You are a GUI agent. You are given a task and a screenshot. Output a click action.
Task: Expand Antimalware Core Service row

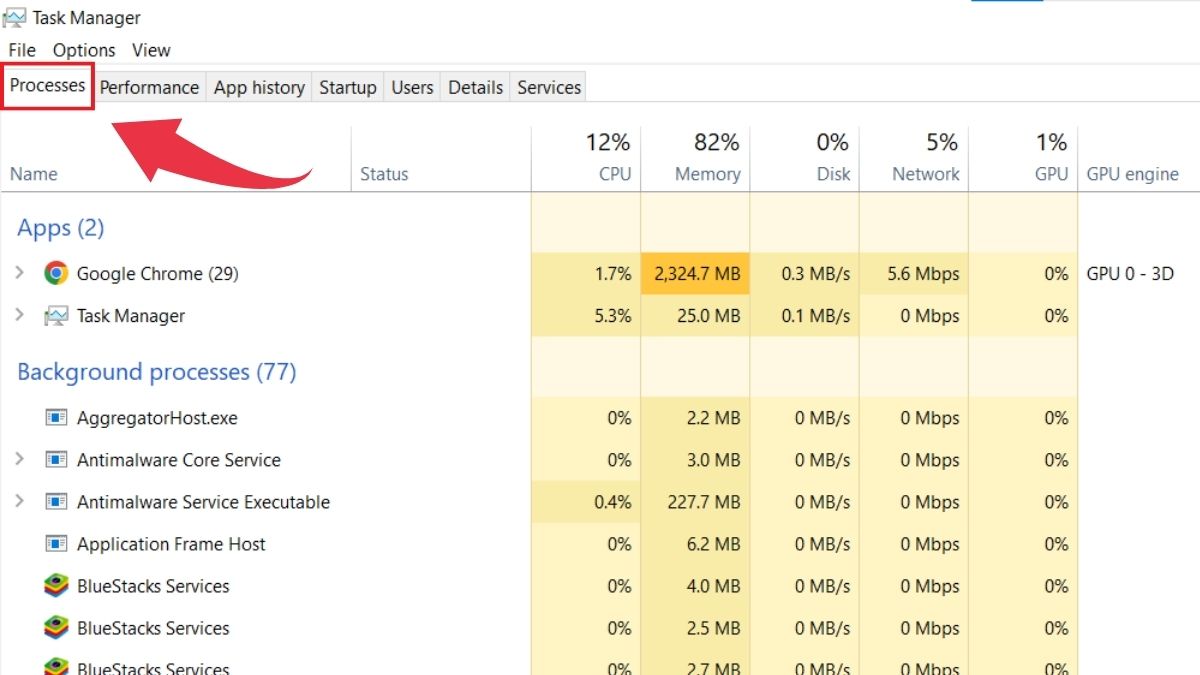coord(19,459)
